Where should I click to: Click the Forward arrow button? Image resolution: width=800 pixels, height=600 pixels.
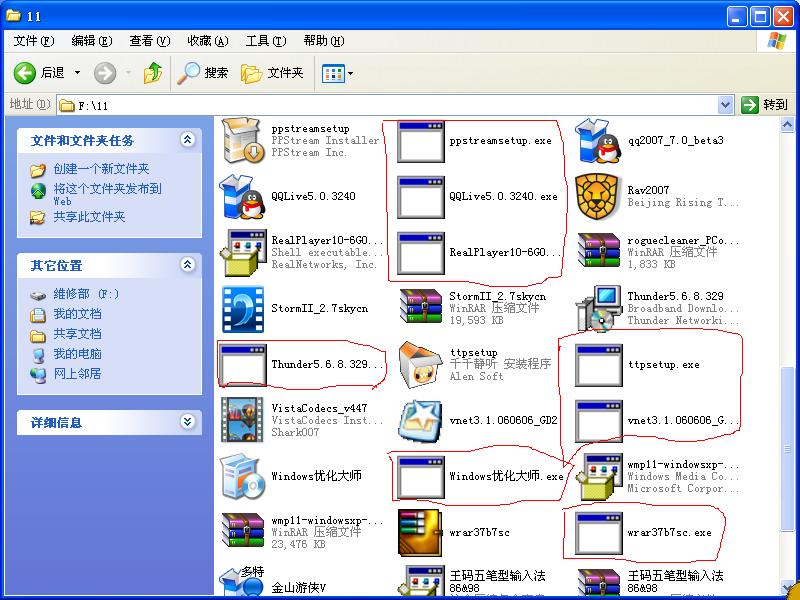coord(105,73)
